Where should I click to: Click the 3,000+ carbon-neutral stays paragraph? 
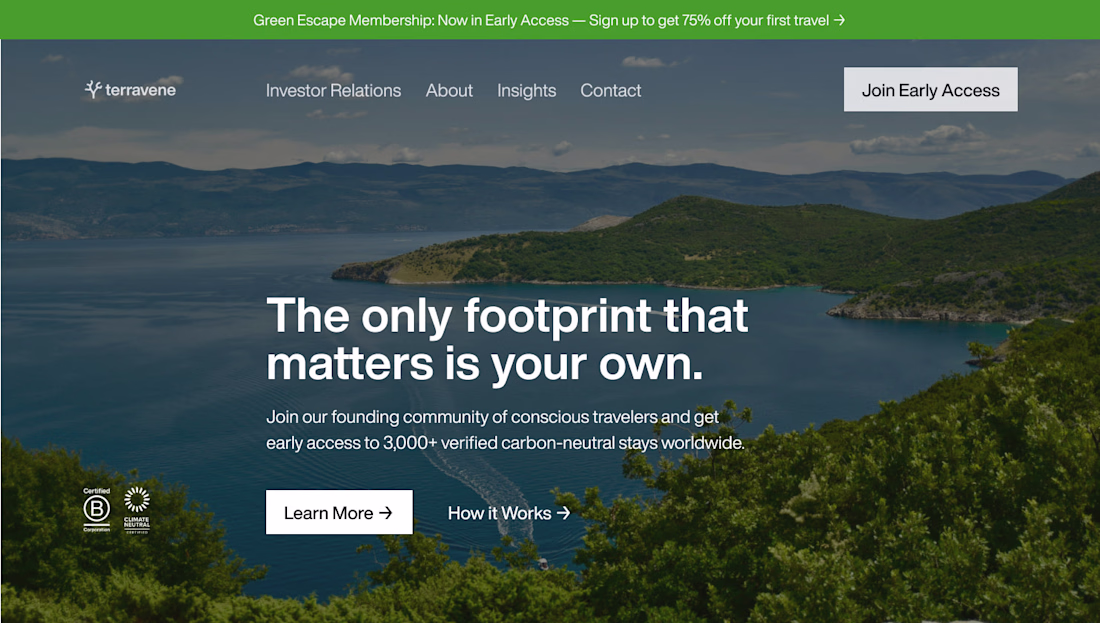point(505,430)
